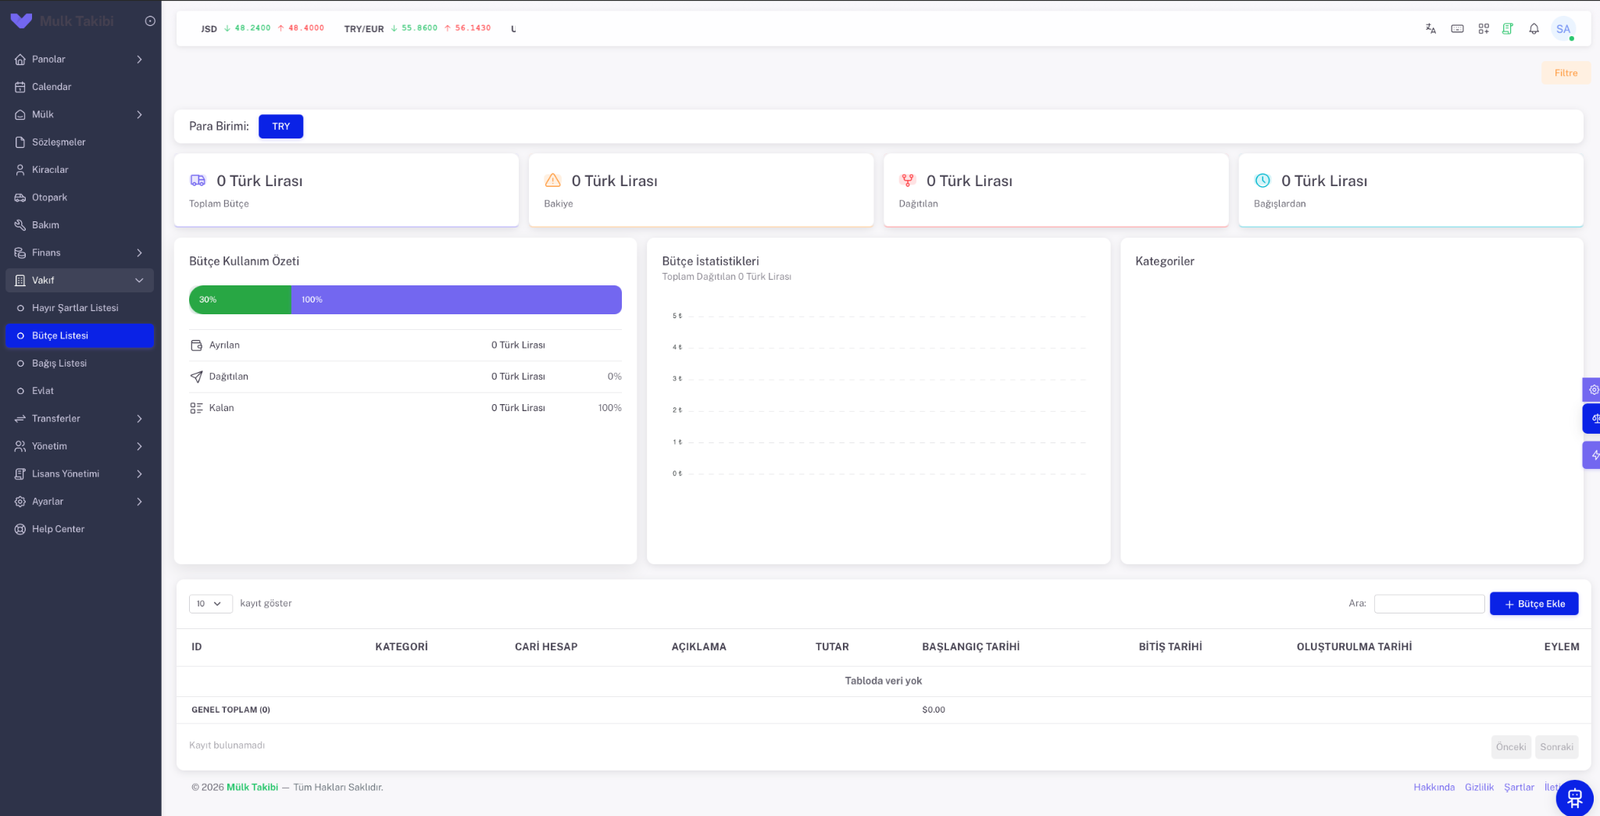This screenshot has height=816, width=1600.
Task: Click the Bağışlardan clock icon
Action: pos(1262,180)
